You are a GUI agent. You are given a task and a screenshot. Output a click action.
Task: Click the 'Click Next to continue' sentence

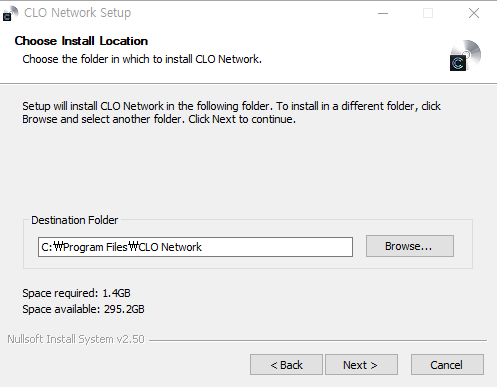(242, 119)
